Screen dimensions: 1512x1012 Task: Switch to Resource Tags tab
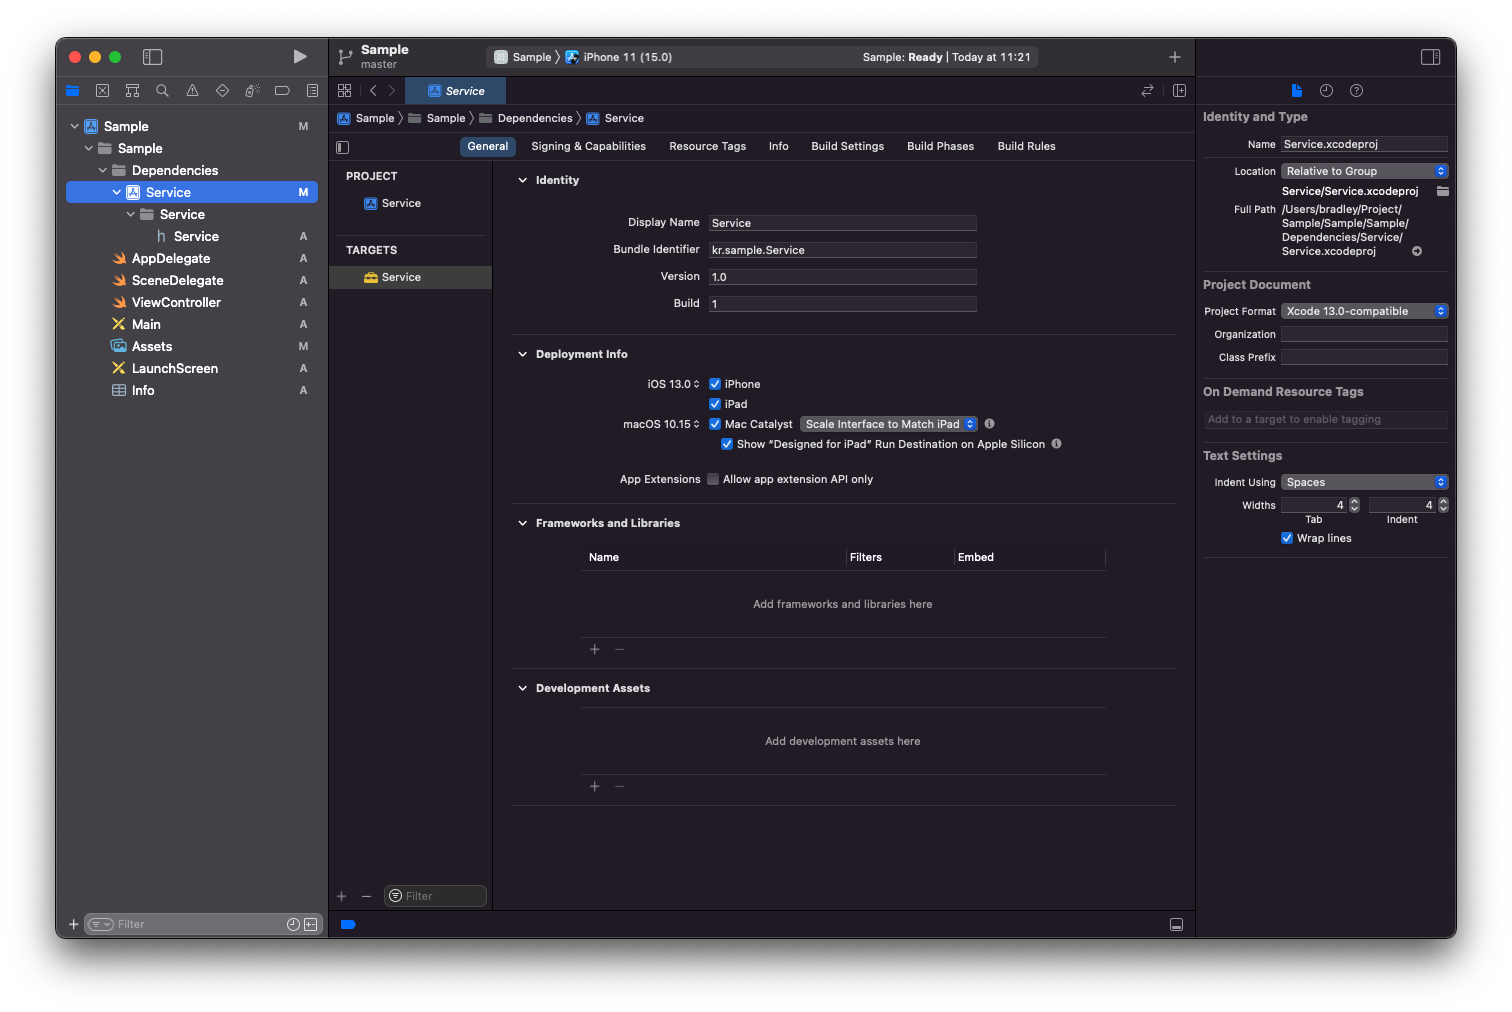[707, 147]
